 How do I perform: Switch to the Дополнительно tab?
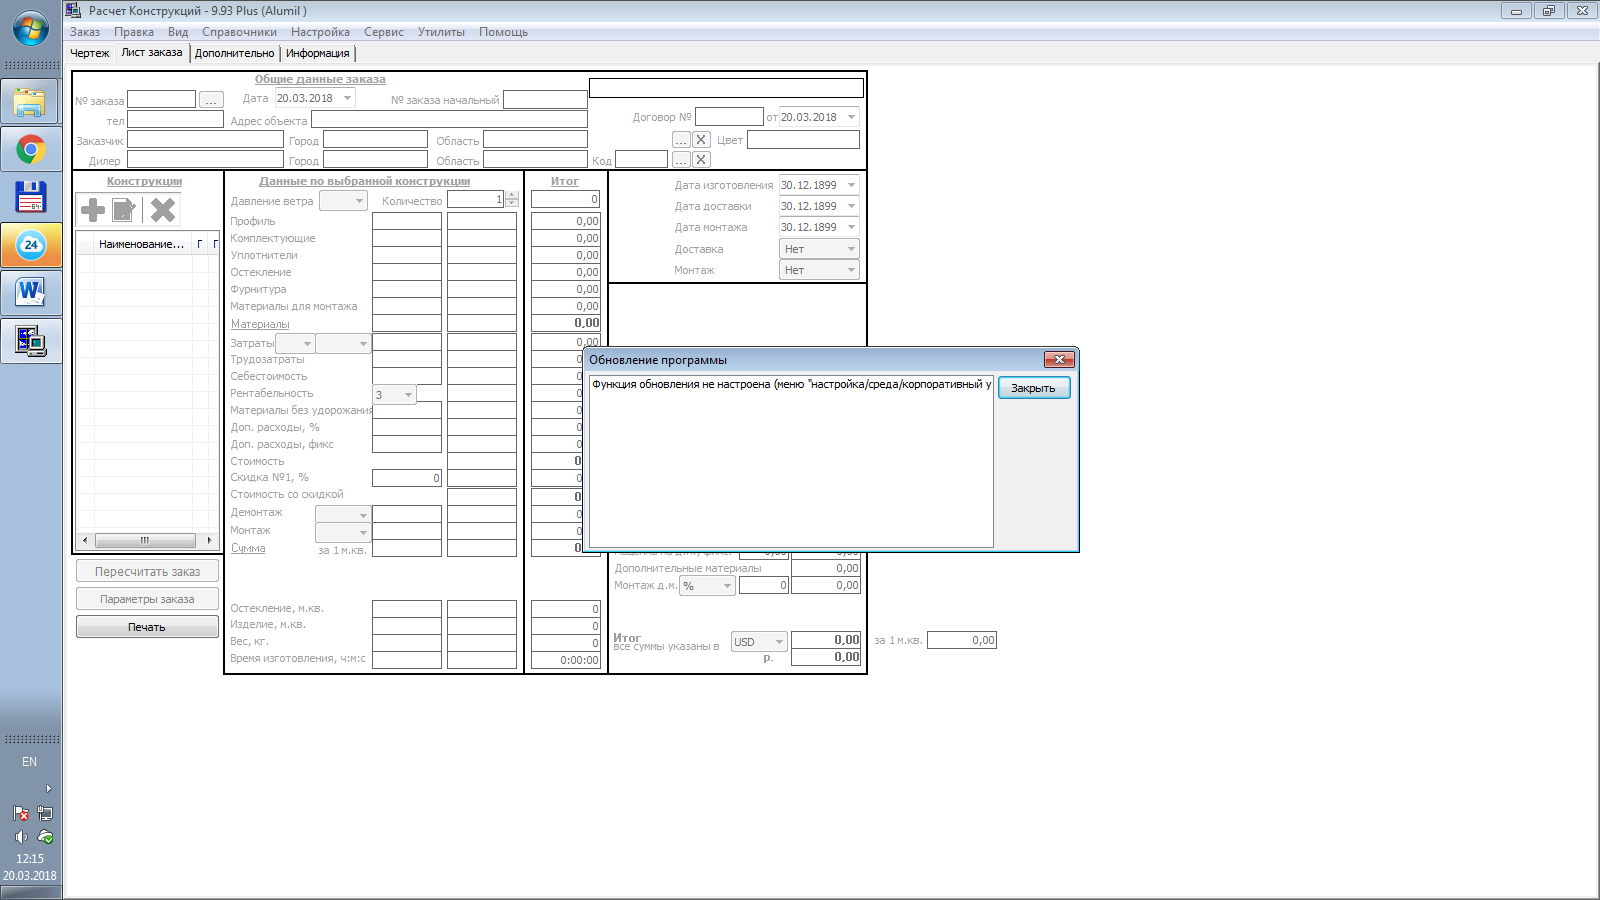pos(234,53)
